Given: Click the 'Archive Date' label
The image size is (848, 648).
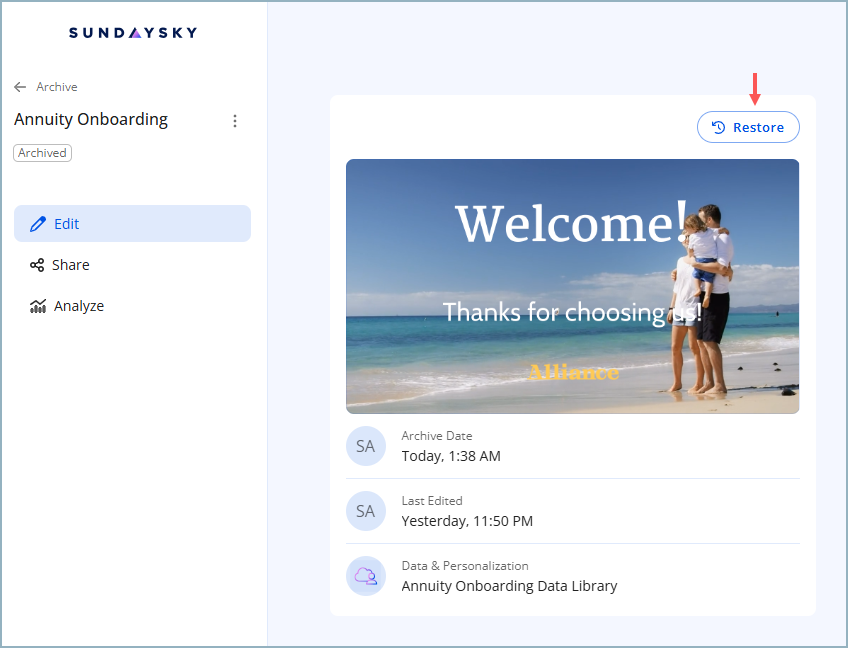Looking at the screenshot, I should click(x=437, y=436).
